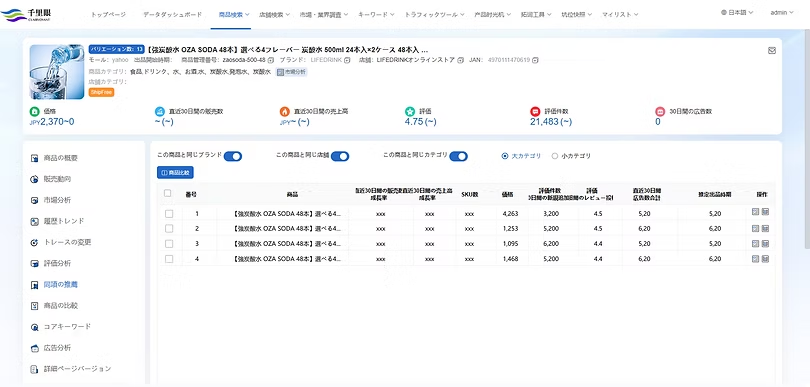The height and width of the screenshot is (387, 810).
Task: Click the 推定出品時期 column header
Action: pos(714,194)
